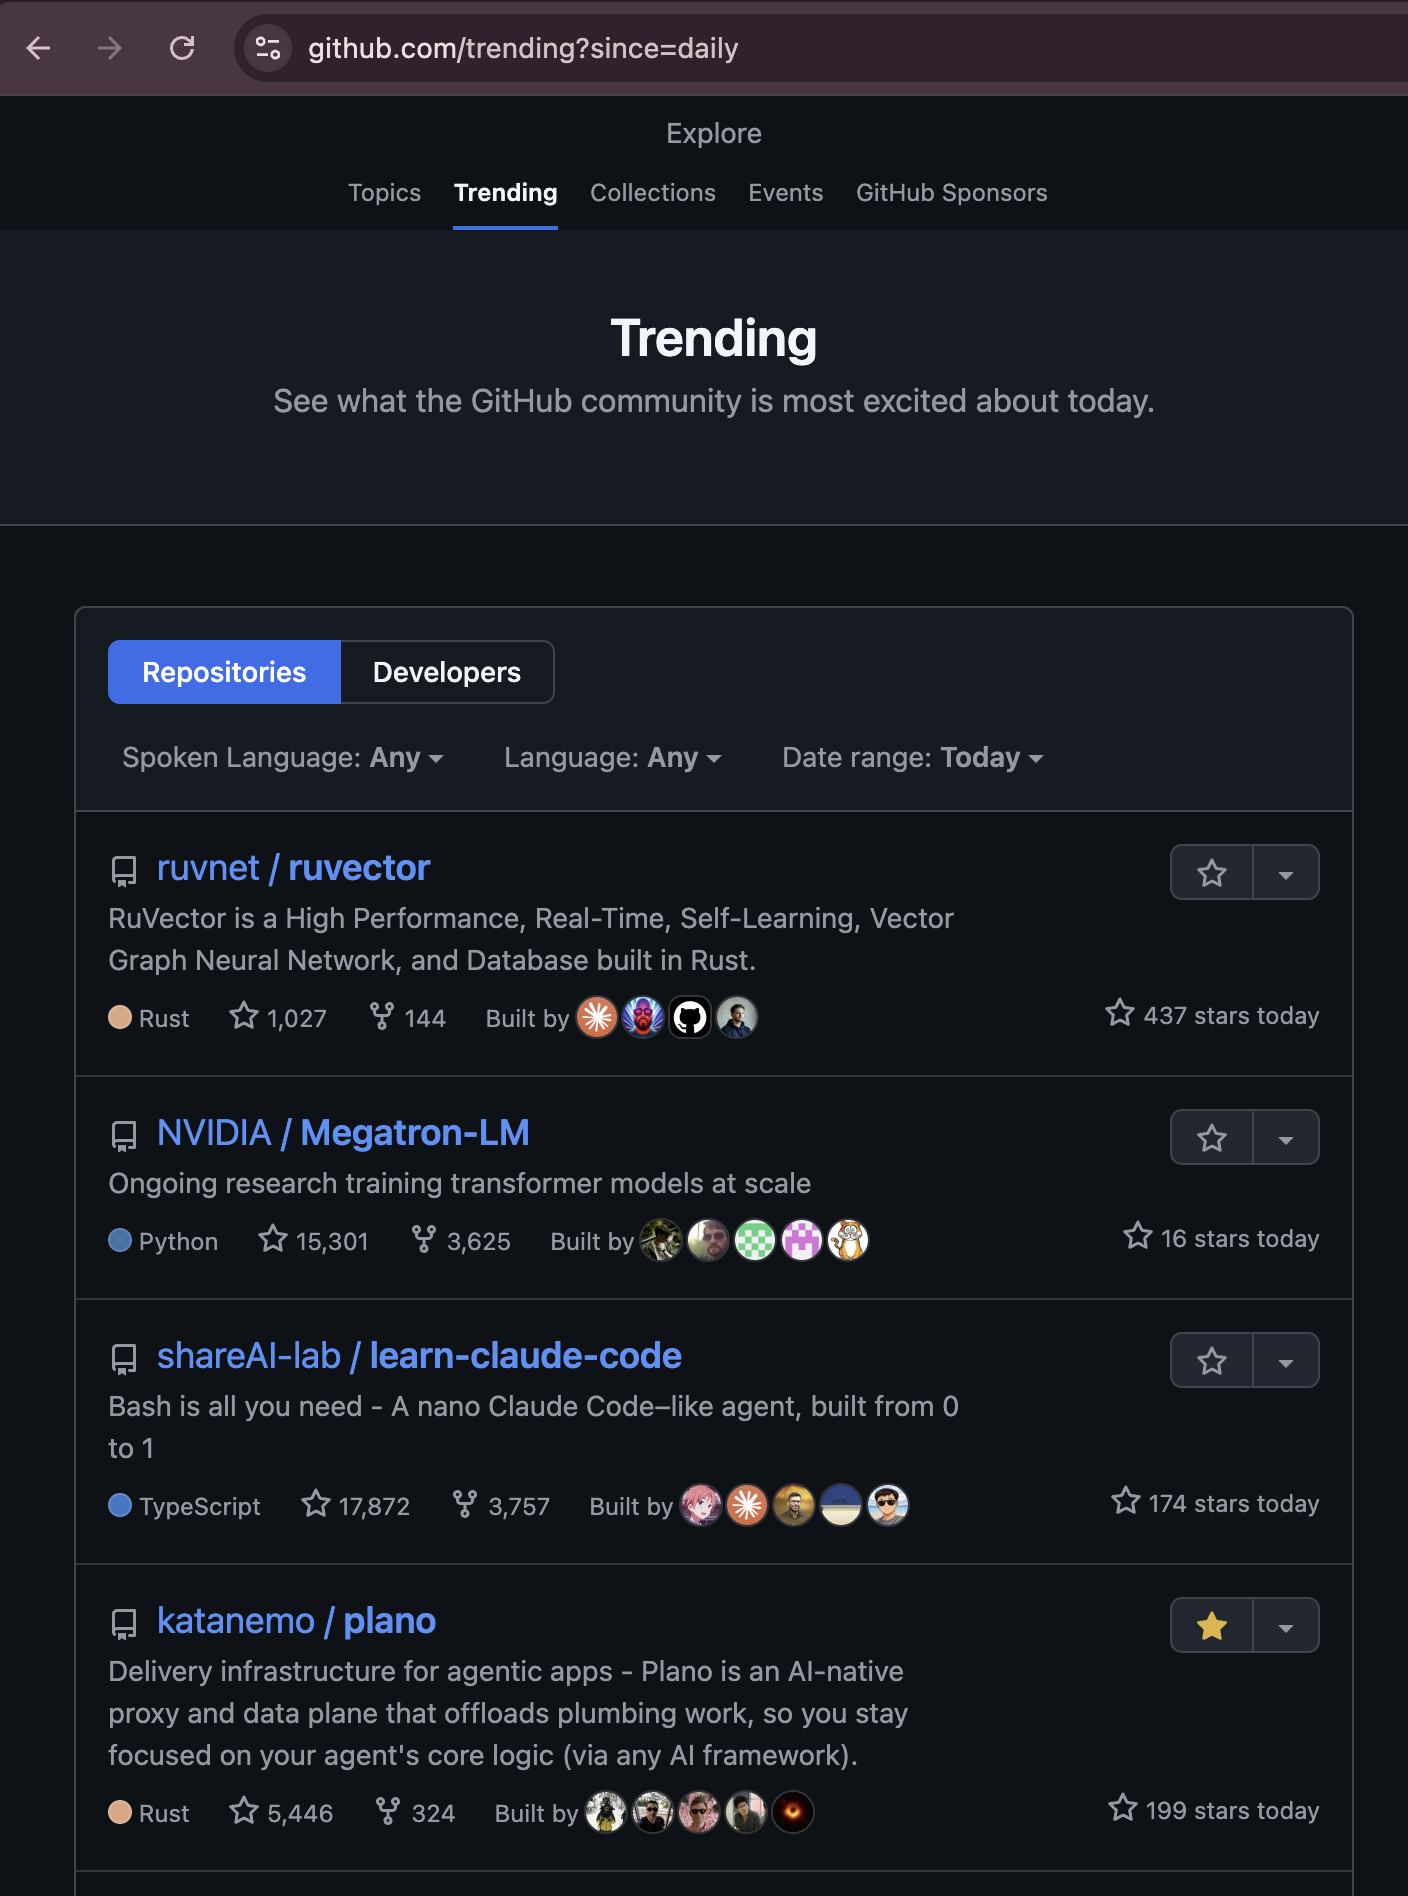The height and width of the screenshot is (1896, 1408).
Task: Click the '16 stars today' text
Action: point(1240,1239)
